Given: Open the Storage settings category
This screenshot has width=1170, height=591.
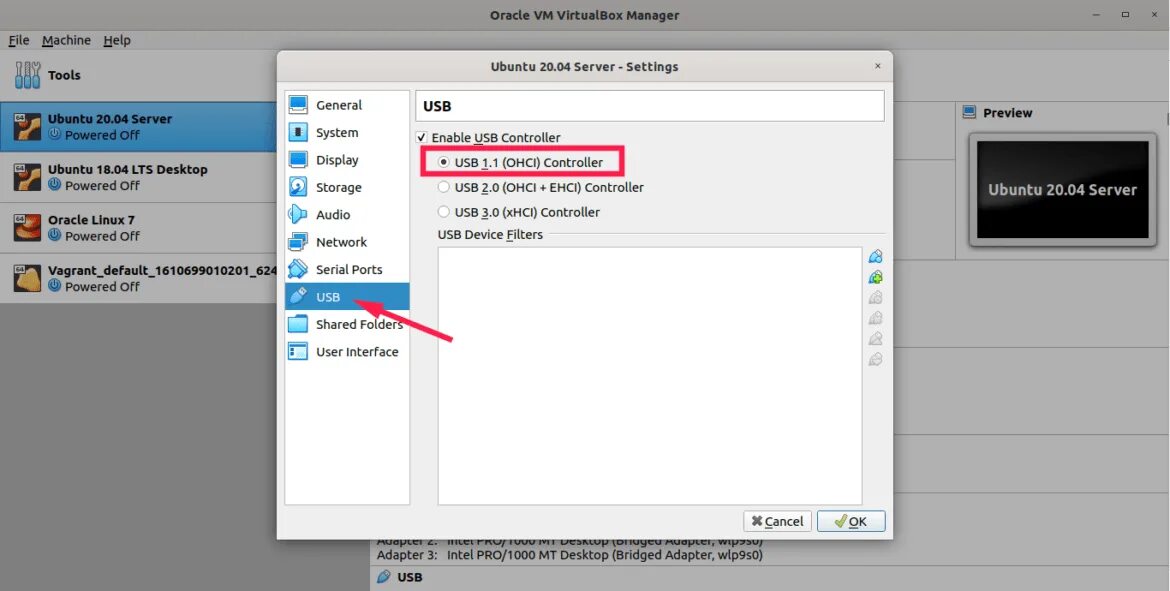Looking at the screenshot, I should (347, 187).
